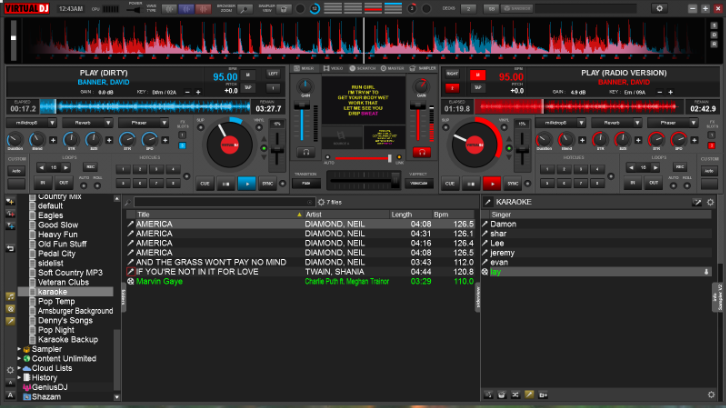Toggle left deck headphone cue button

click(x=306, y=152)
